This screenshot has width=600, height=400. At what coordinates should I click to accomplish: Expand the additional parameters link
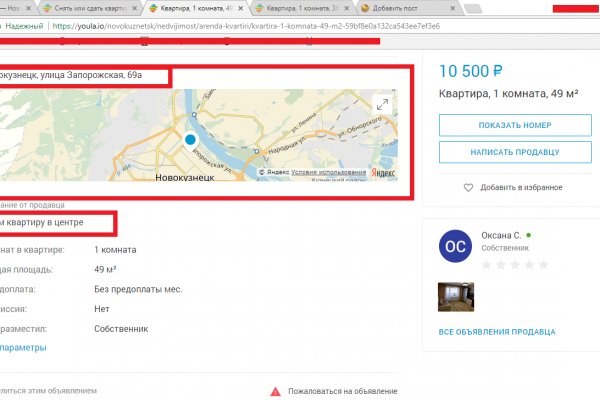(22, 347)
